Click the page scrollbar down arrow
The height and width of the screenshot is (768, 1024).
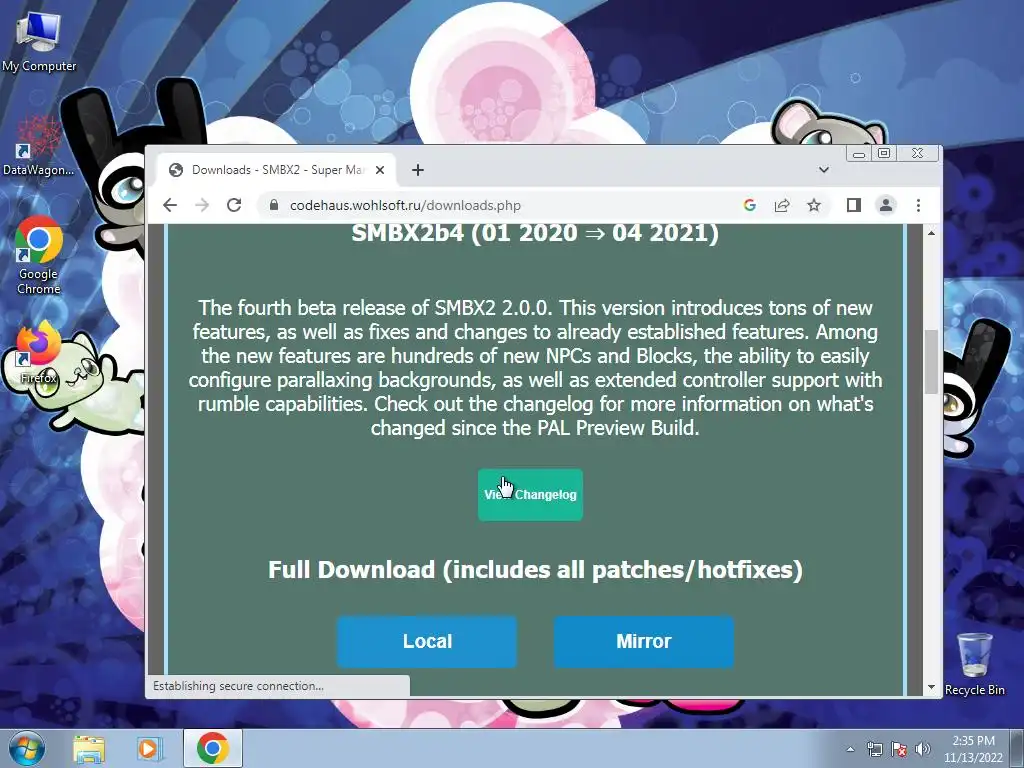pyautogui.click(x=931, y=688)
